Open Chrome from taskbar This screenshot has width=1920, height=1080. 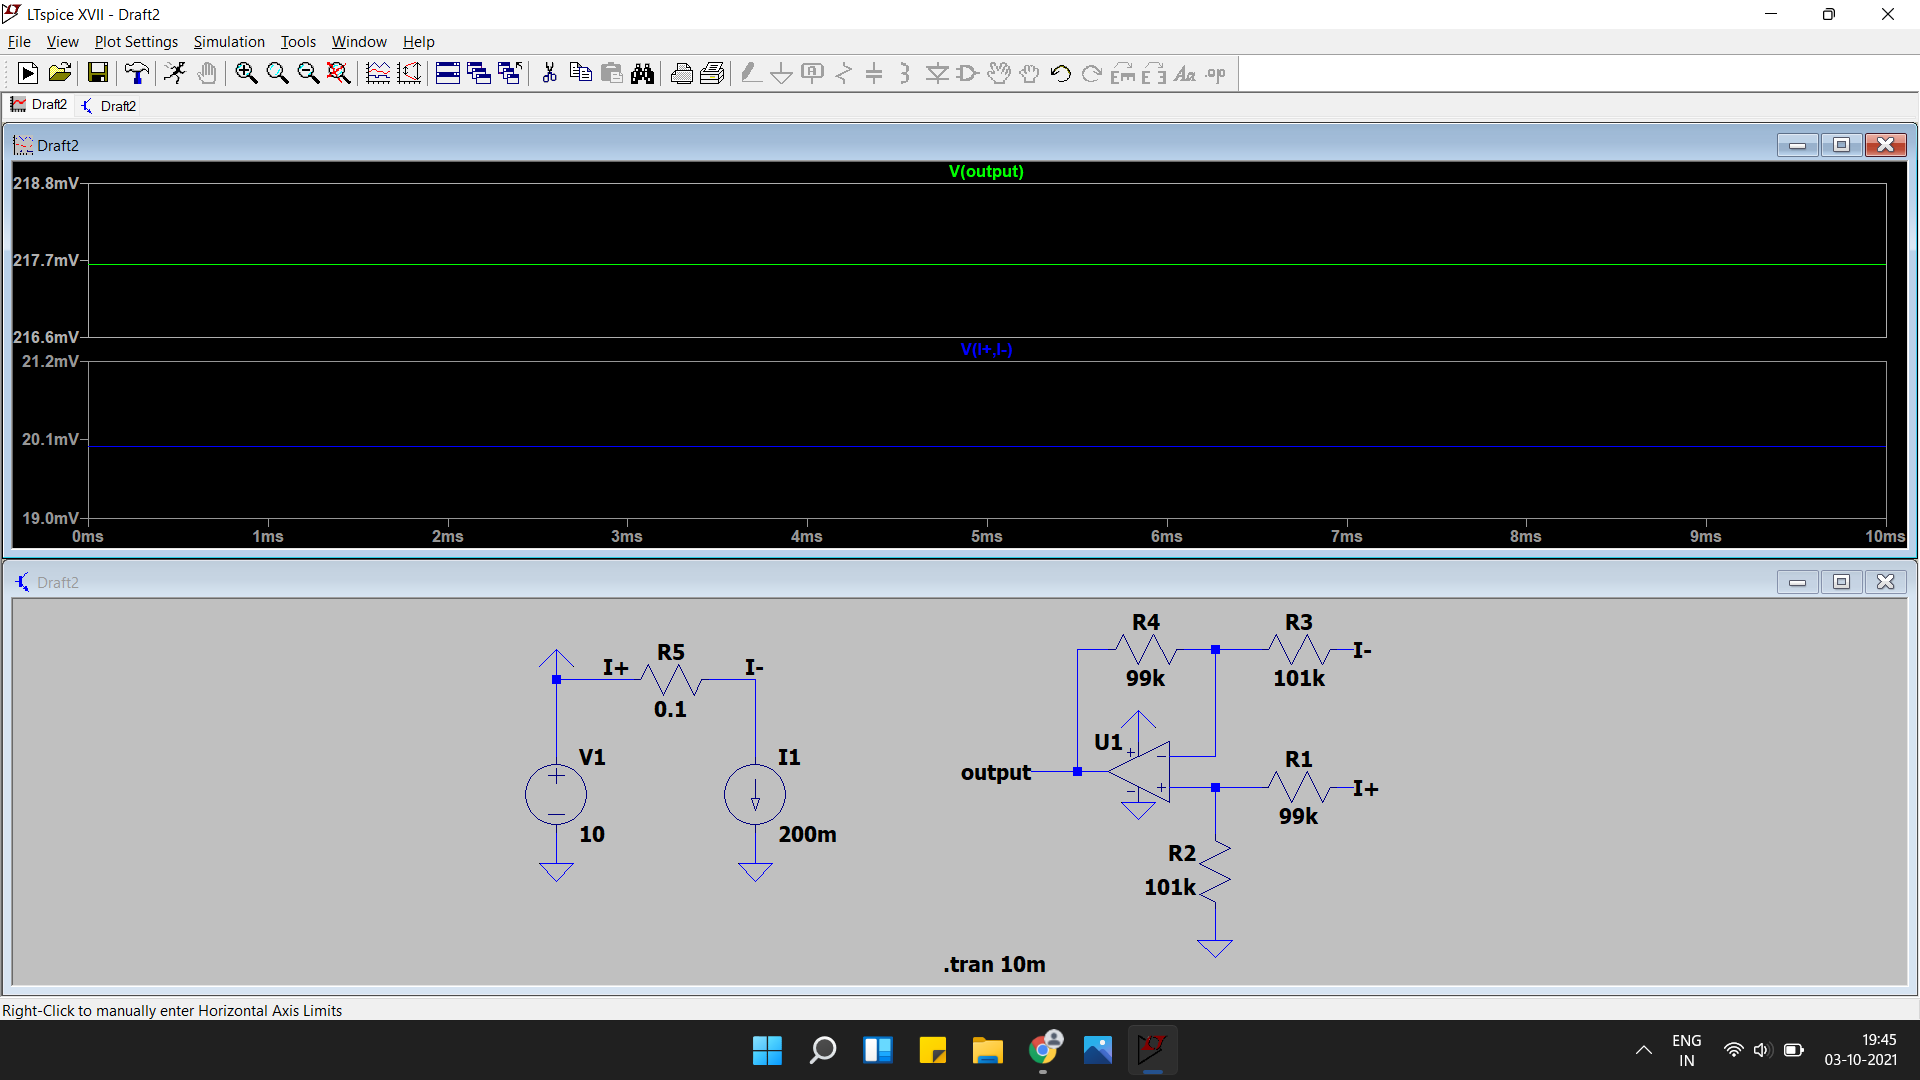(x=1042, y=1050)
